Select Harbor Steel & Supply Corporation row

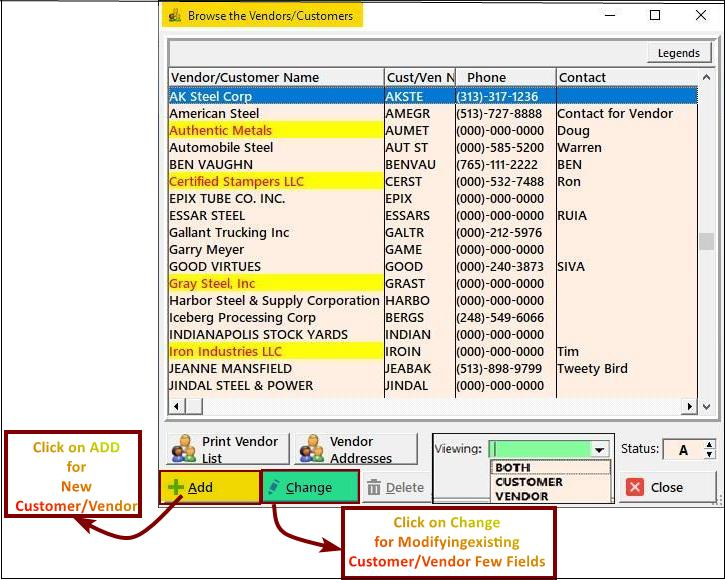pyautogui.click(x=433, y=301)
